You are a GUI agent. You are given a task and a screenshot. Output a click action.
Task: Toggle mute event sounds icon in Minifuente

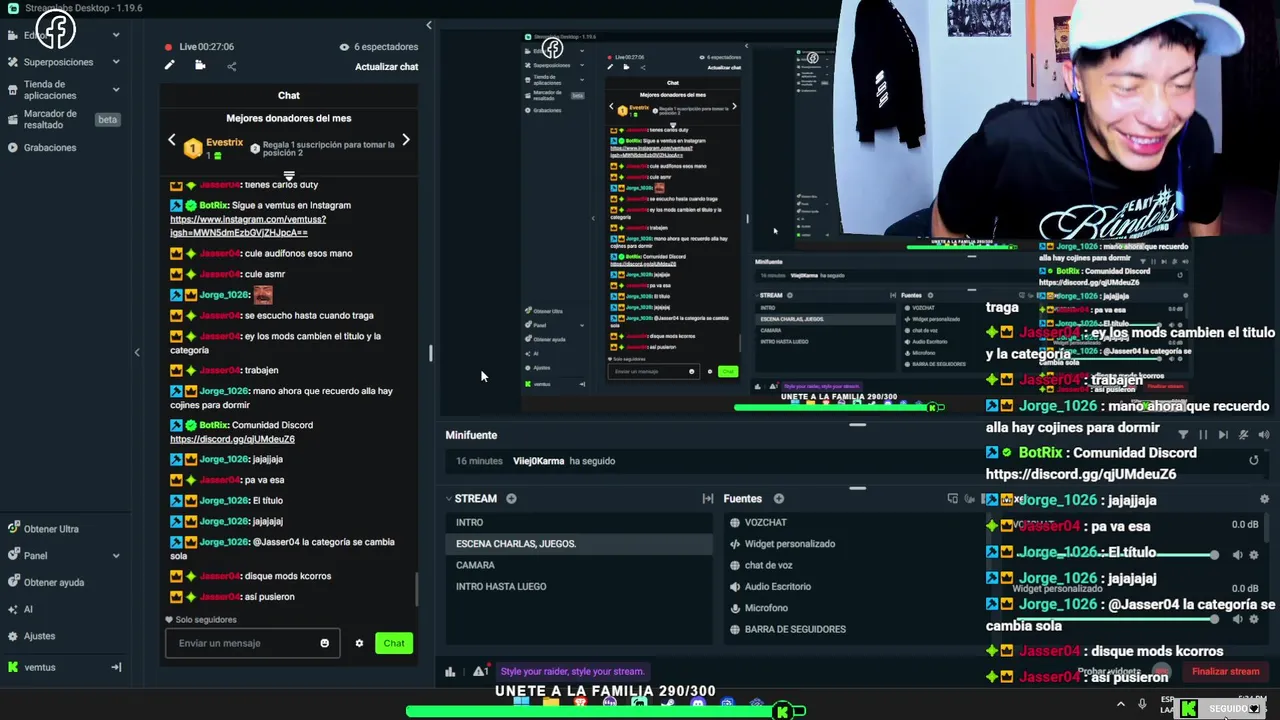[1243, 435]
